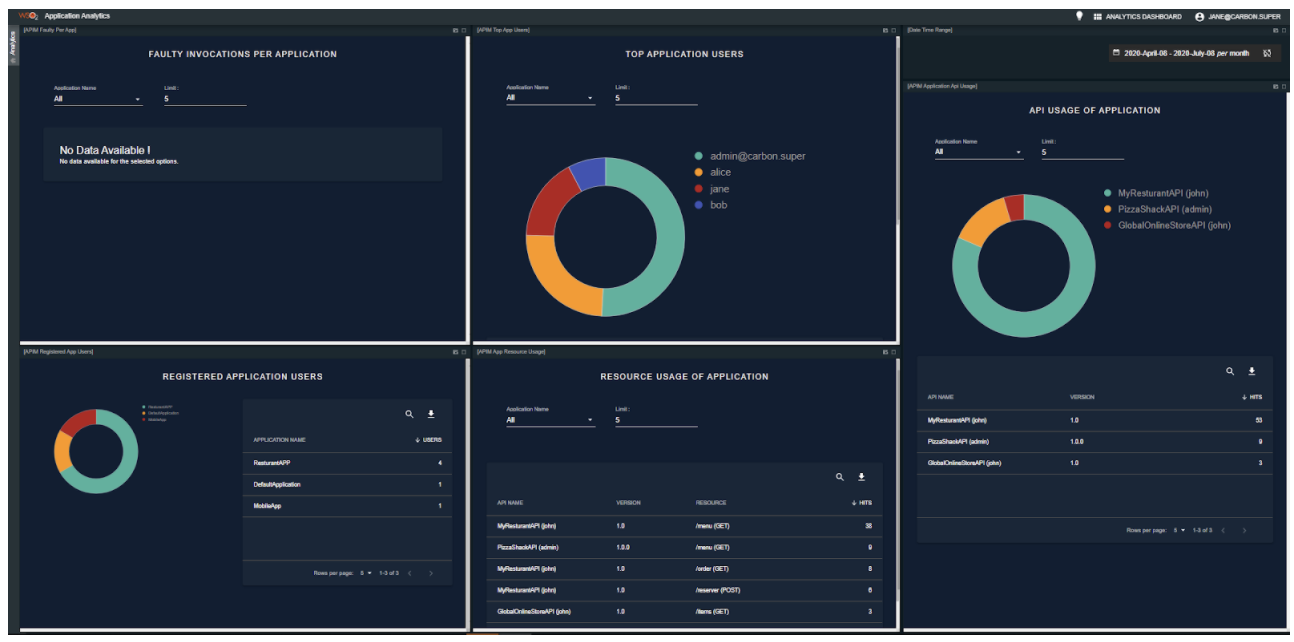Select the MobileApp row in Registered Users table
This screenshot has height=642, width=1294.
[347, 506]
